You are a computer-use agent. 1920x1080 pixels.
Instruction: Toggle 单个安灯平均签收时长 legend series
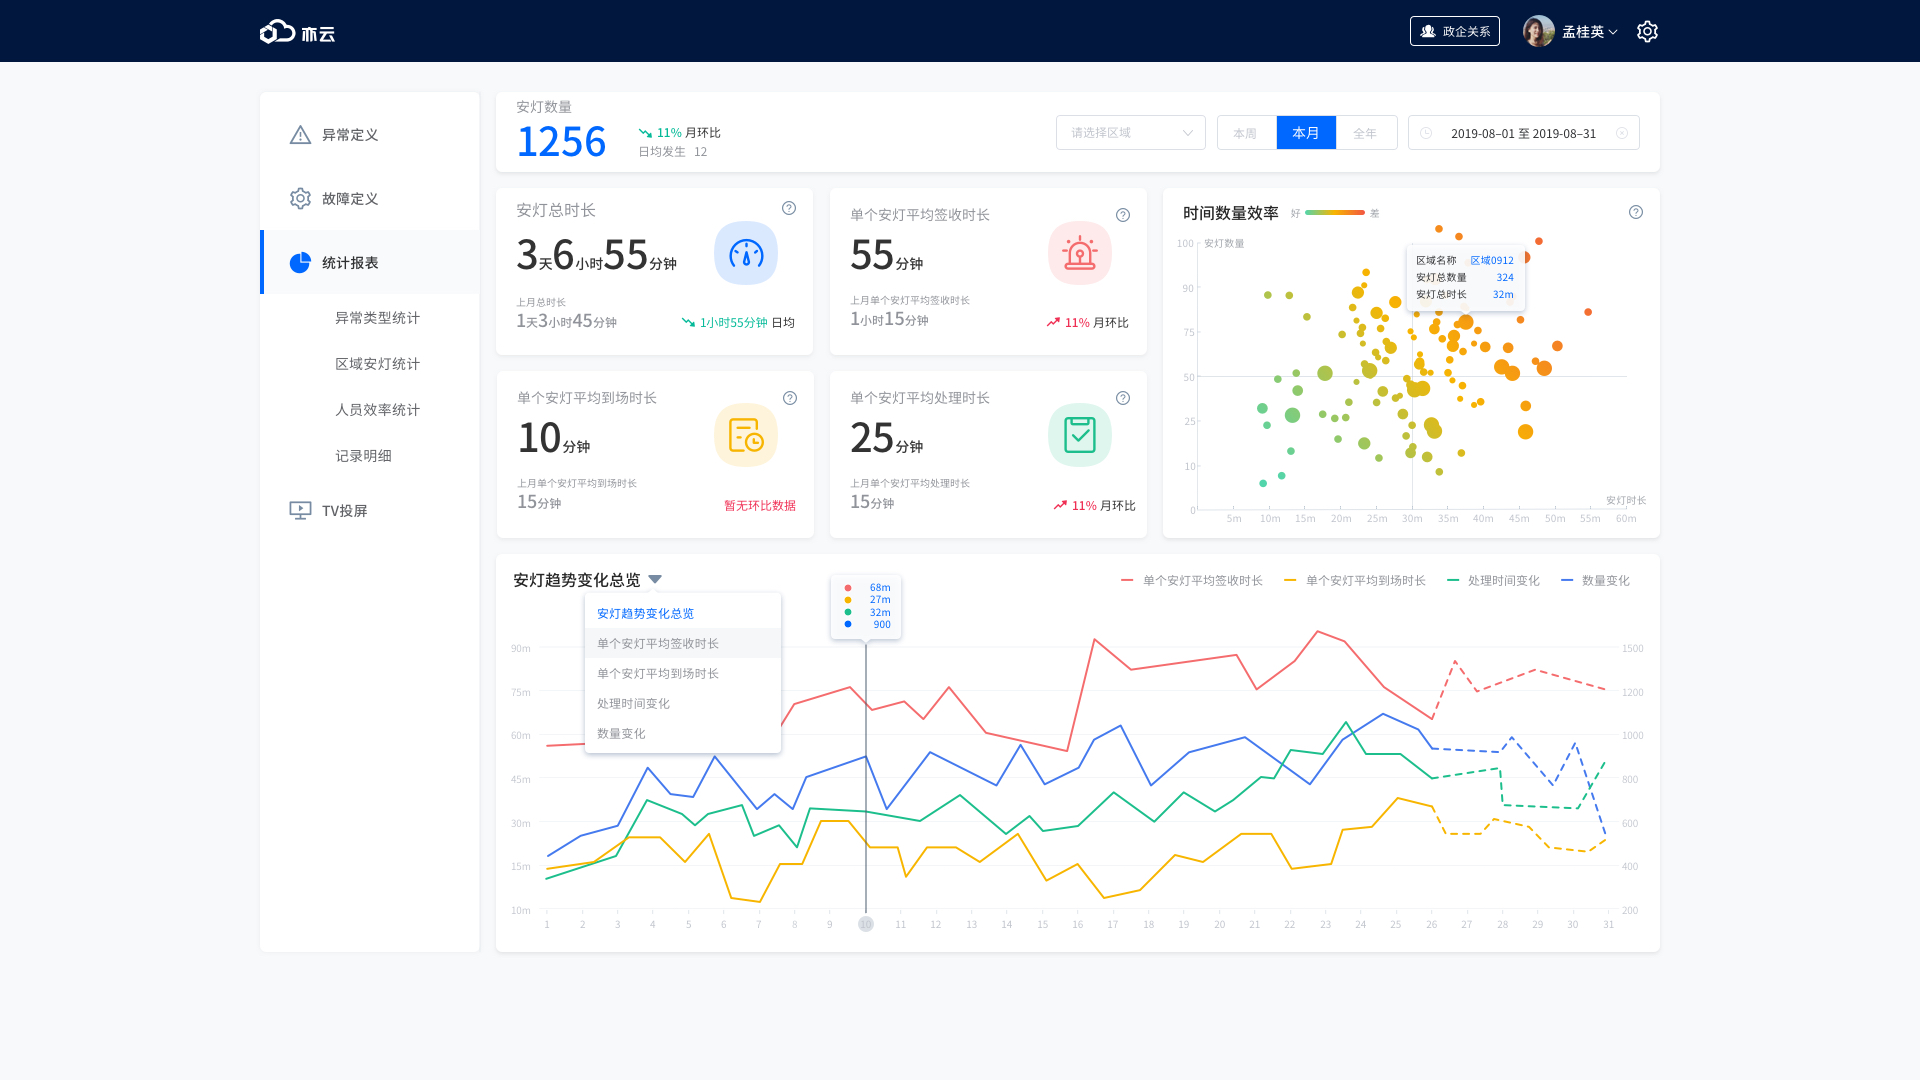(x=1192, y=581)
